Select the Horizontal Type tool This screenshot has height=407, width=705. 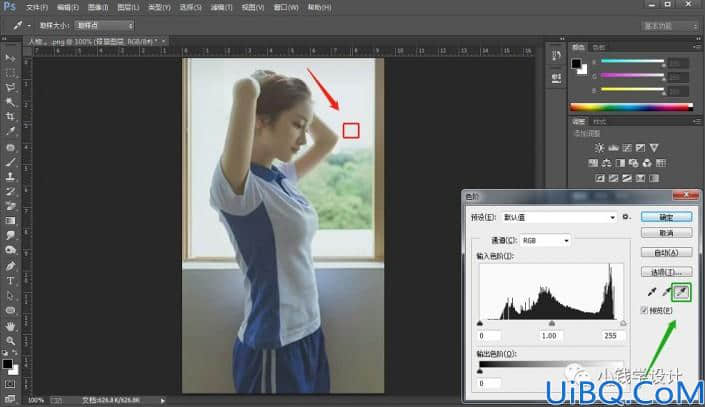[10, 281]
